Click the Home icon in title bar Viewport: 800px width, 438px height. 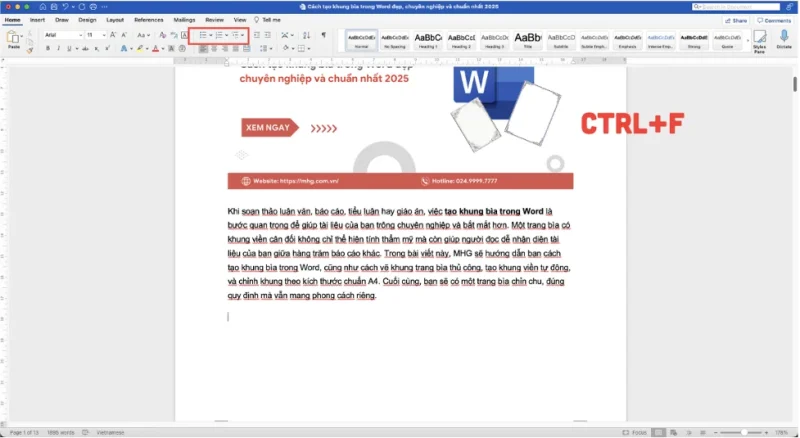pyautogui.click(x=43, y=7)
